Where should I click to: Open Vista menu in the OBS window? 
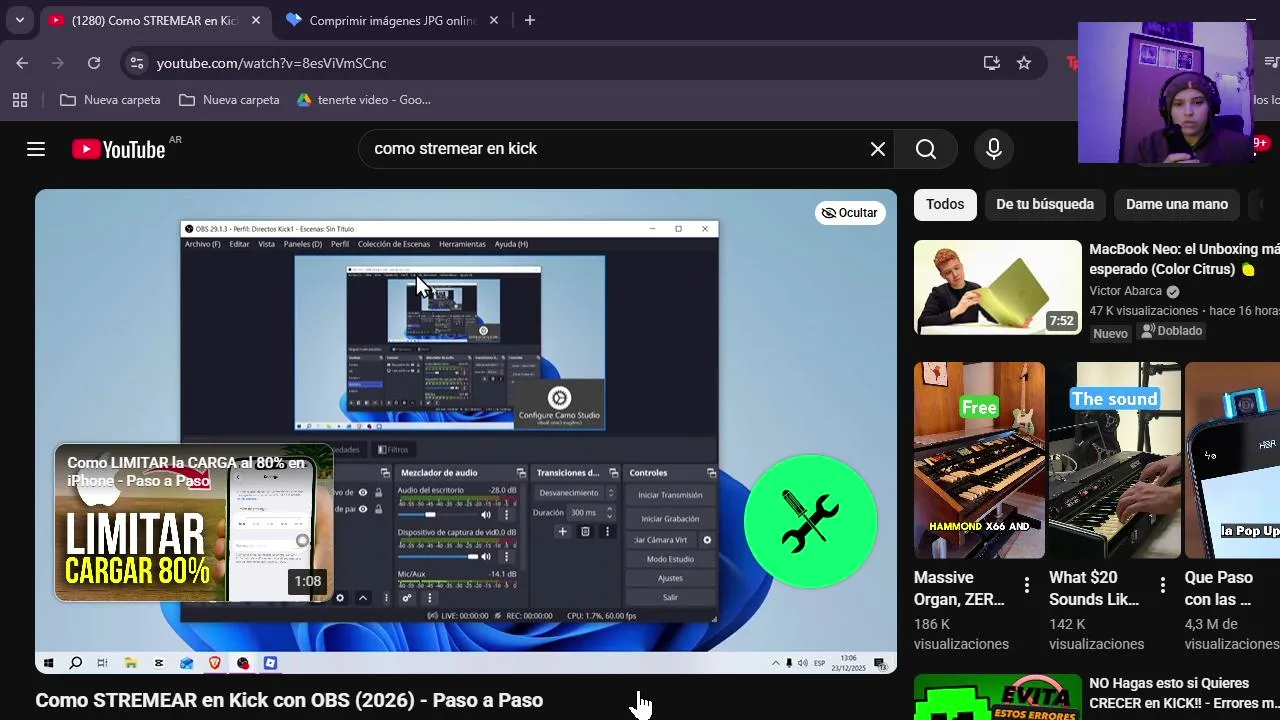click(266, 244)
